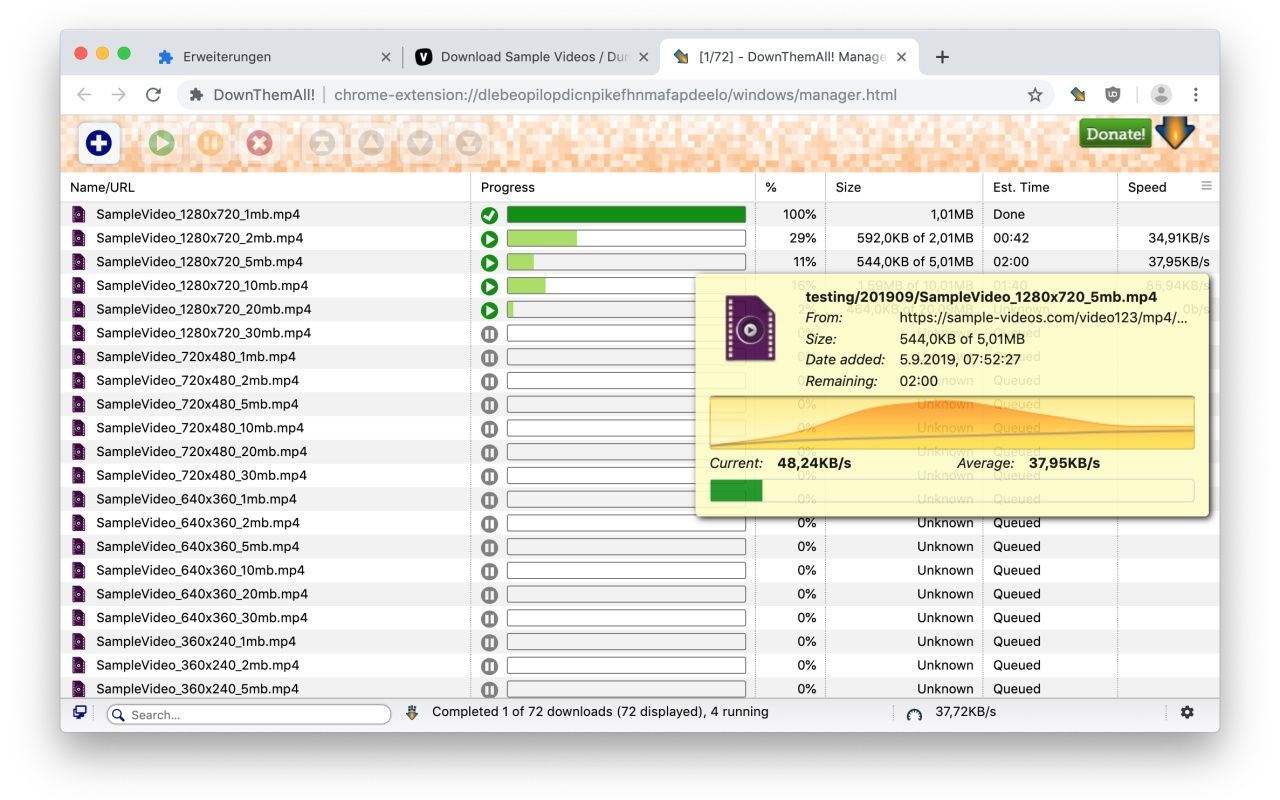Move selected downloads down one position
Viewport: 1280px width, 800px height.
tap(420, 144)
